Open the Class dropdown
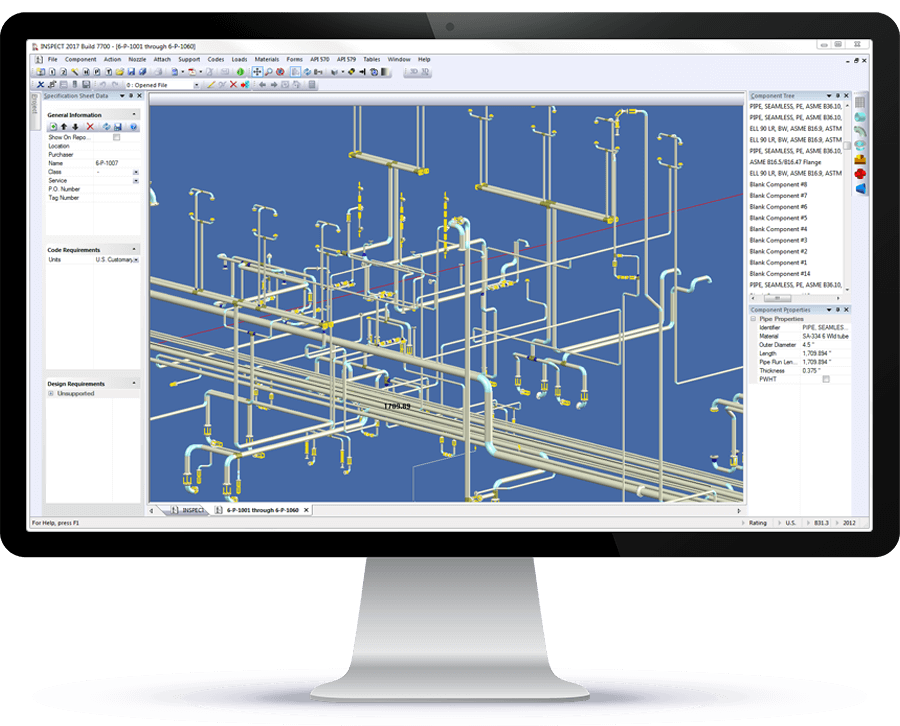This screenshot has width=900, height=726. pyautogui.click(x=136, y=172)
